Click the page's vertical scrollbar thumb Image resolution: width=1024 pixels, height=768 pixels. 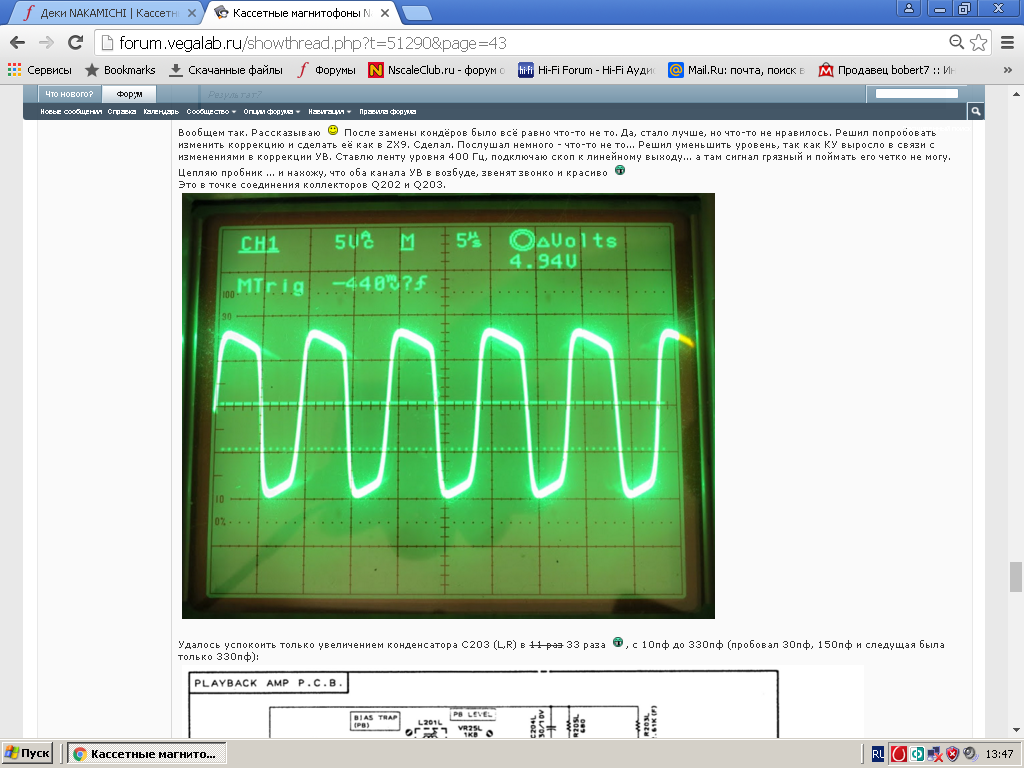tap(1015, 577)
